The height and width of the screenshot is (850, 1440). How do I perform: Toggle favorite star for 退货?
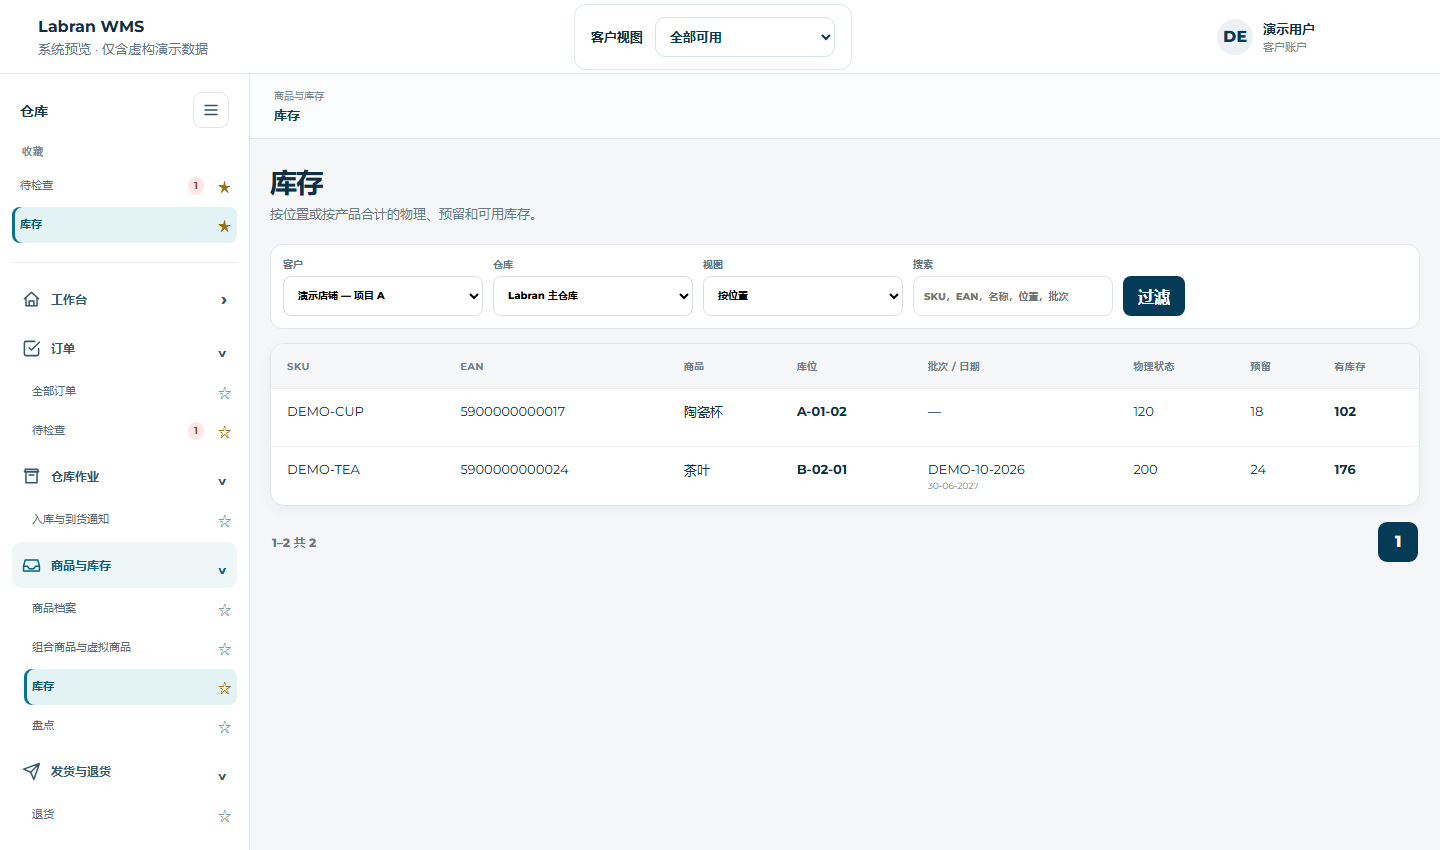click(x=224, y=816)
